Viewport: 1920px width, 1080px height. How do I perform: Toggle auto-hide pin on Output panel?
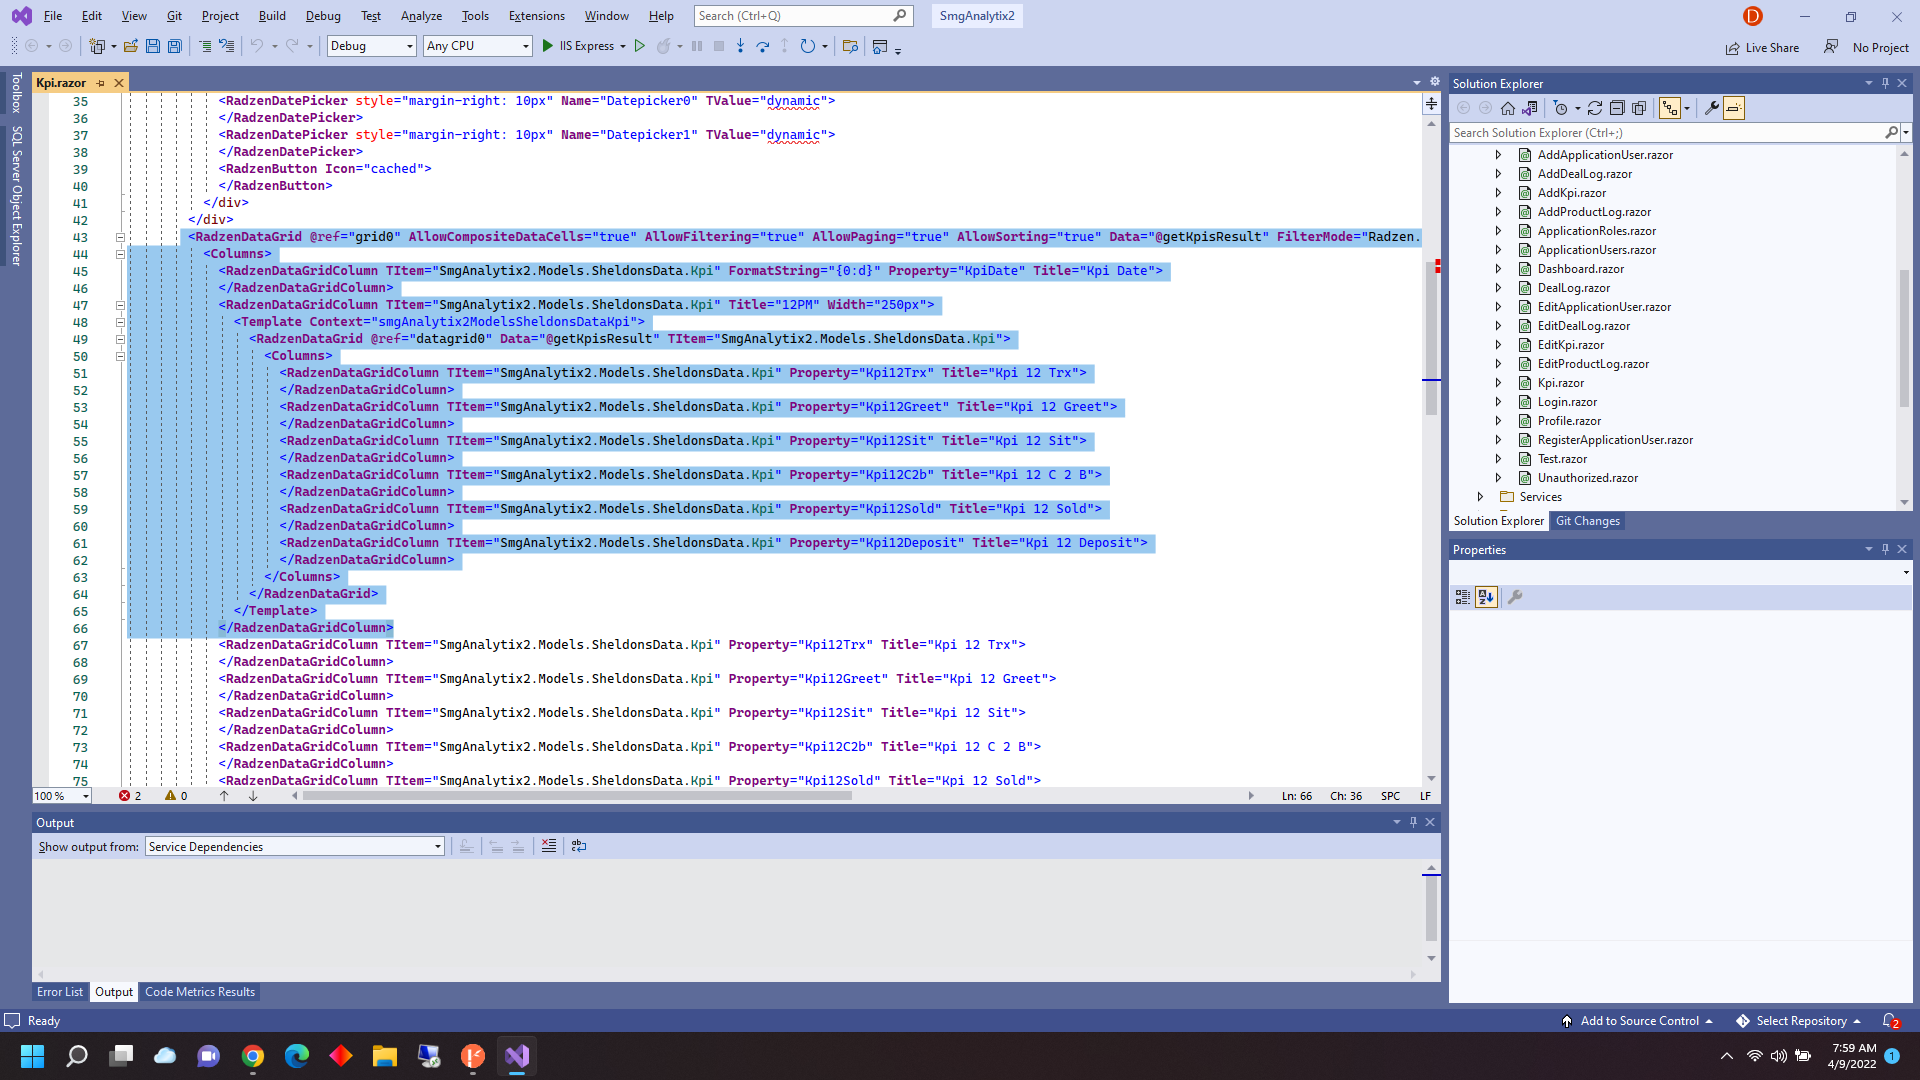click(x=1413, y=822)
